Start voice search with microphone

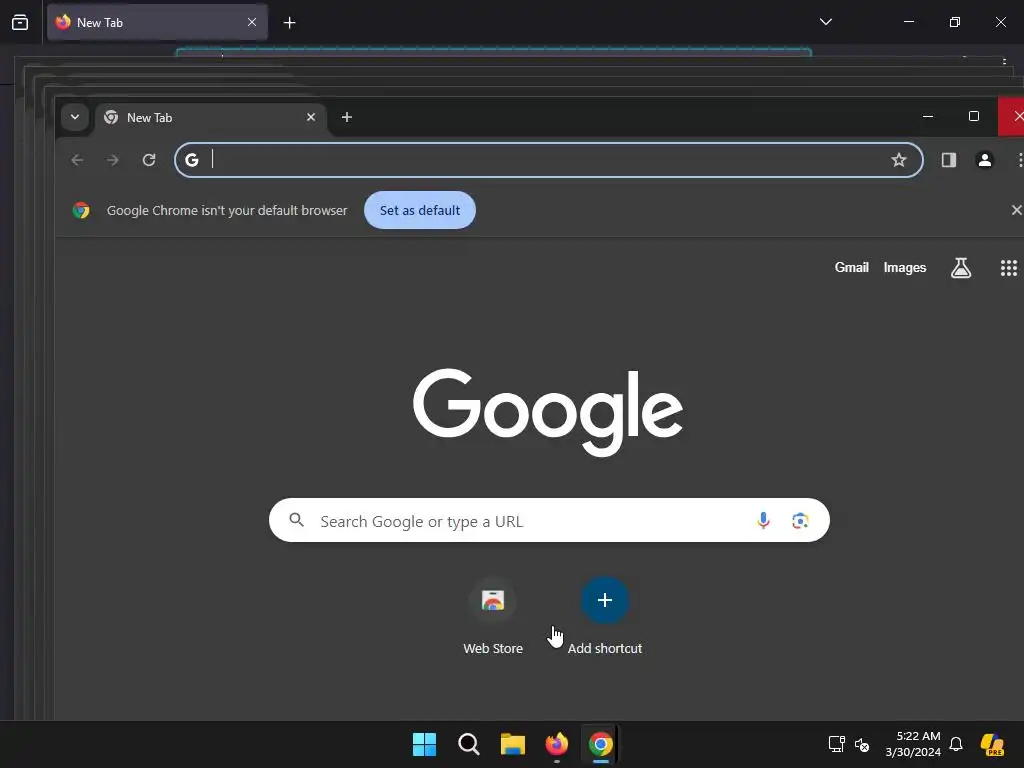tap(763, 520)
